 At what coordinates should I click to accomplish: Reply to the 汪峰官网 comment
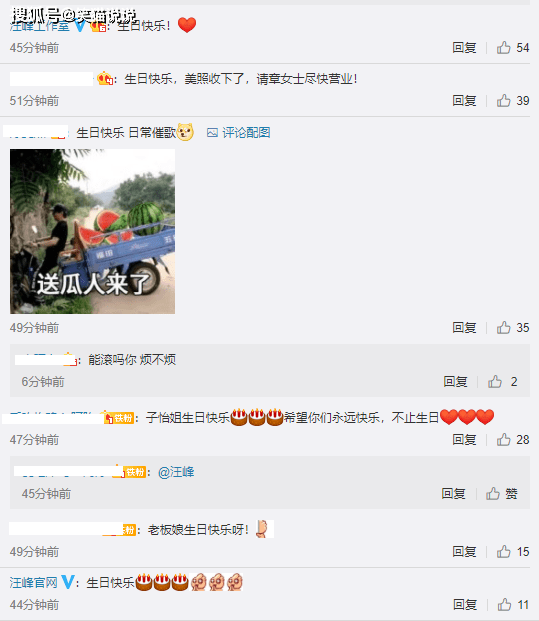465,605
